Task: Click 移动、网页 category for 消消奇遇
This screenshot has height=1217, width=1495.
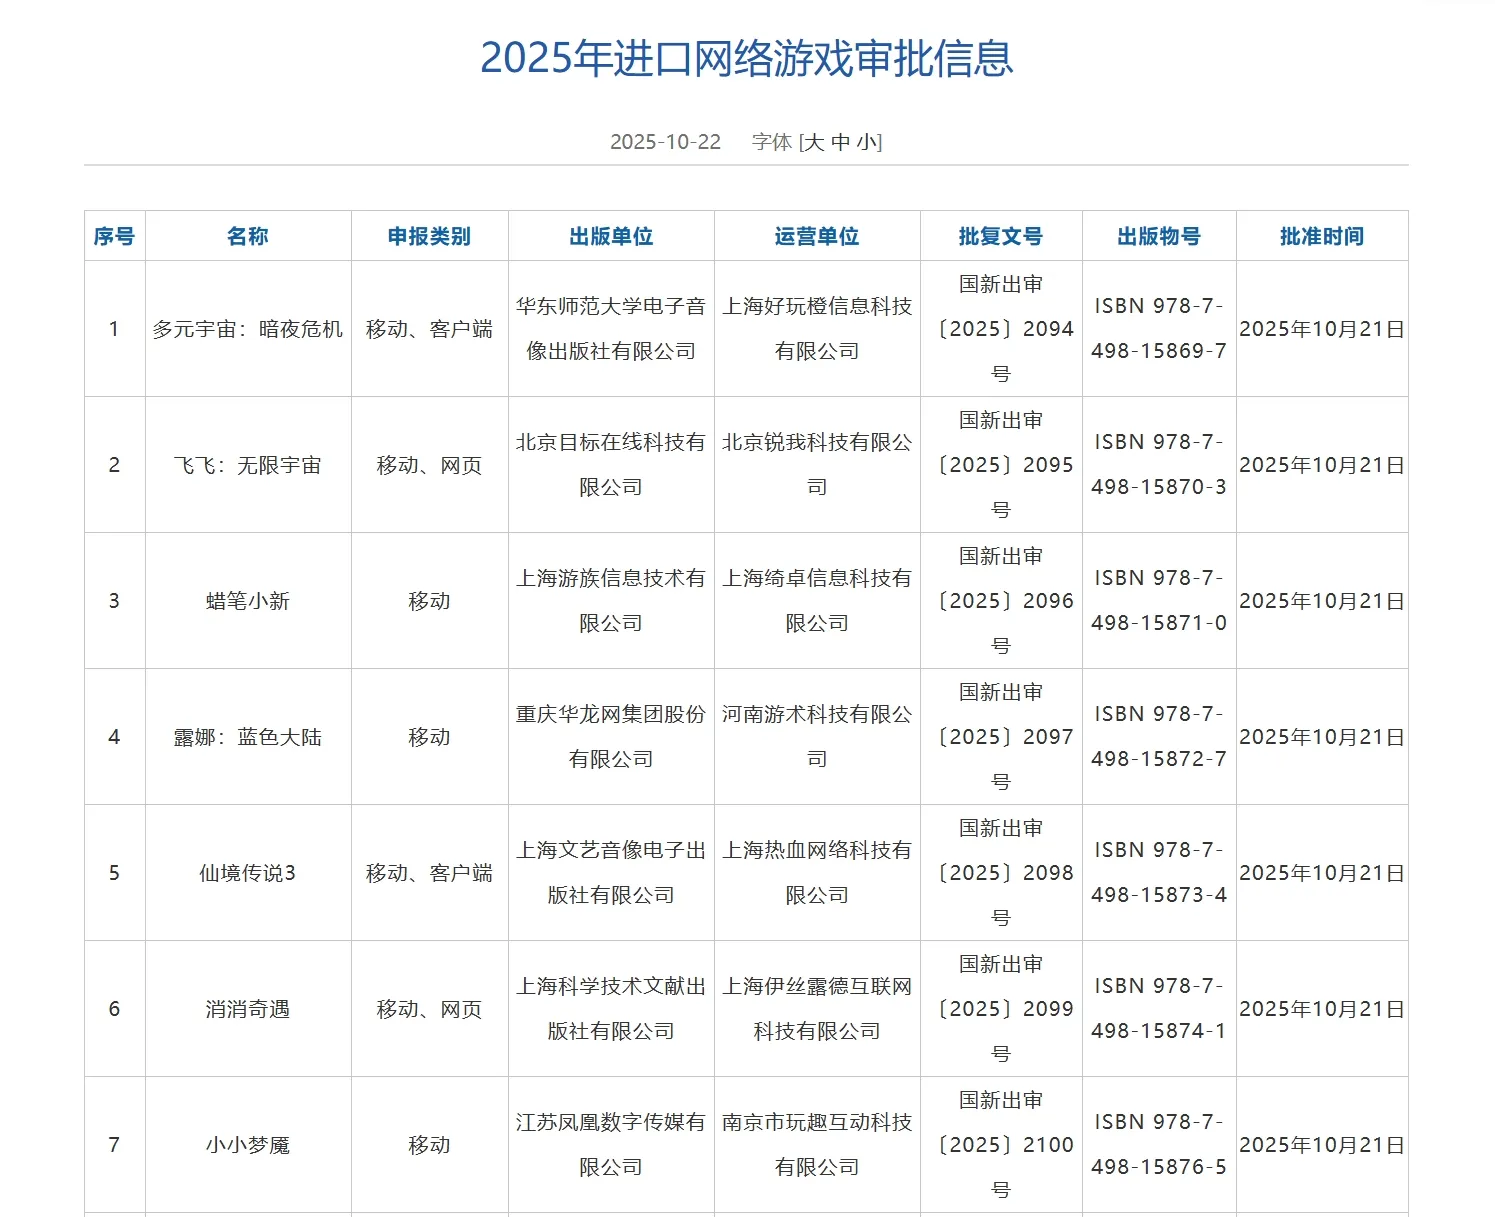Action: [430, 1009]
